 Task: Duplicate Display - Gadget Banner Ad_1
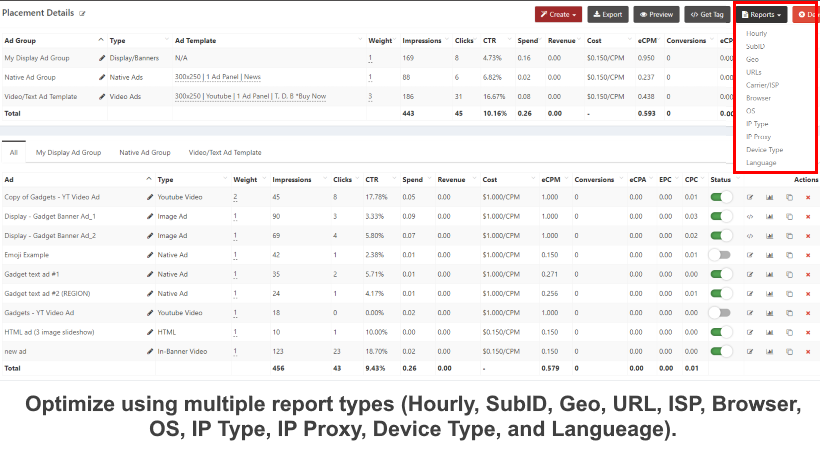789,217
